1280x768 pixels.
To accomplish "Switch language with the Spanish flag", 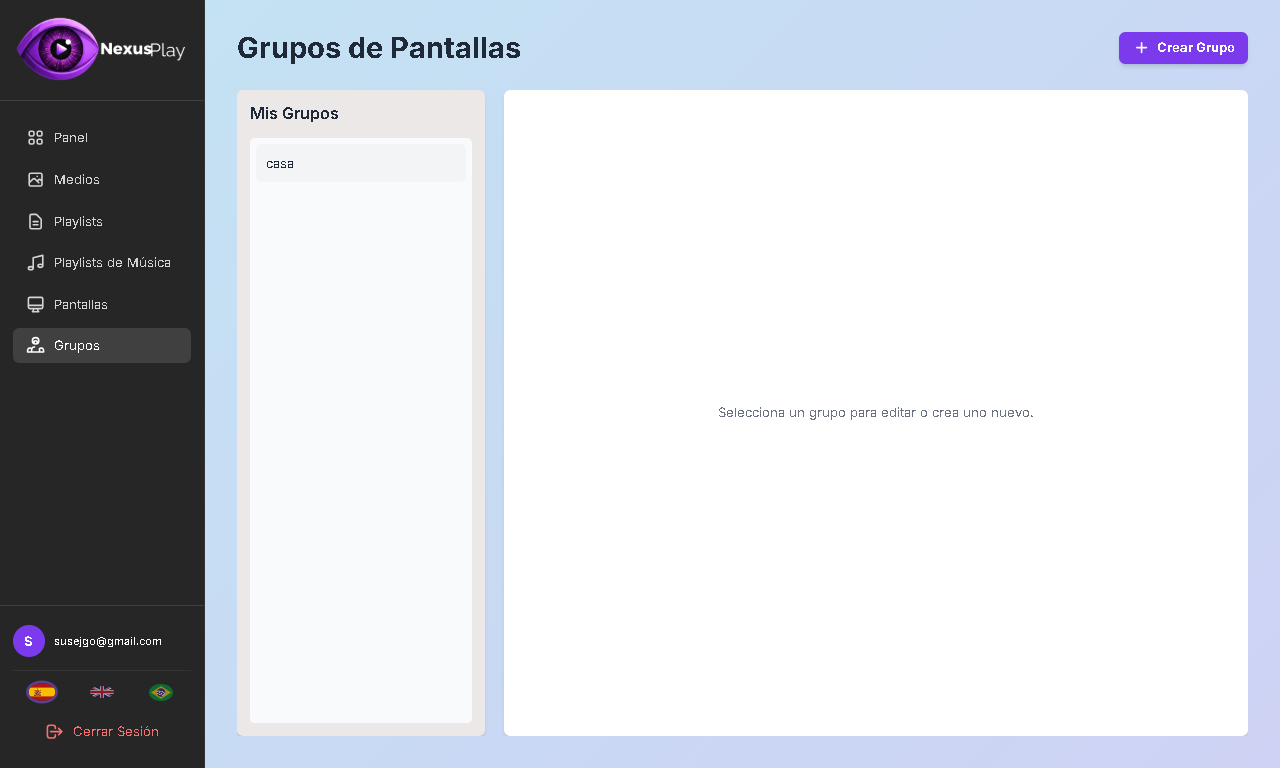I will point(42,692).
